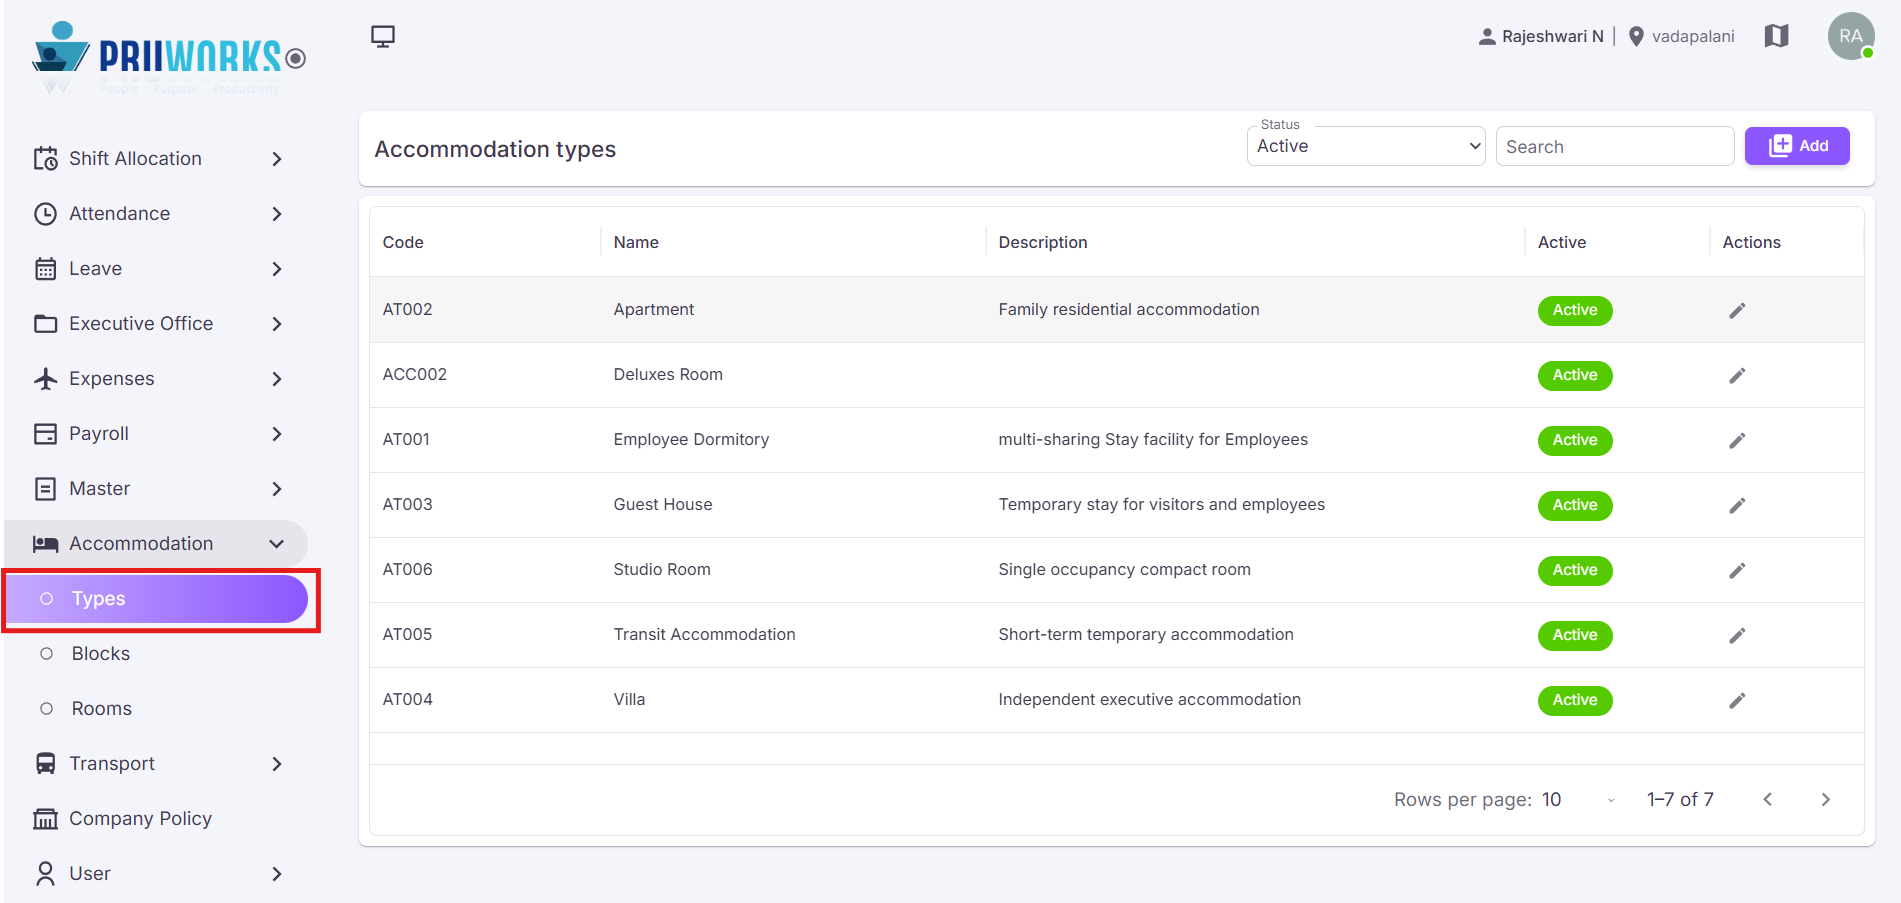Screen dimensions: 1901x903
Task: Click the Company Policy building icon
Action: point(46,819)
